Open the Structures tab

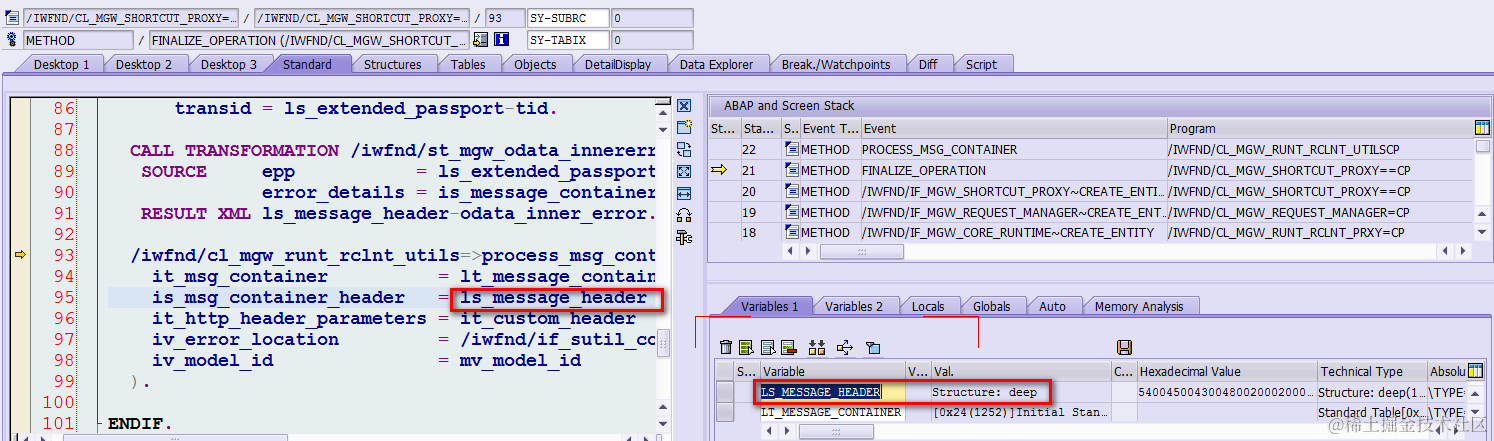click(x=392, y=64)
